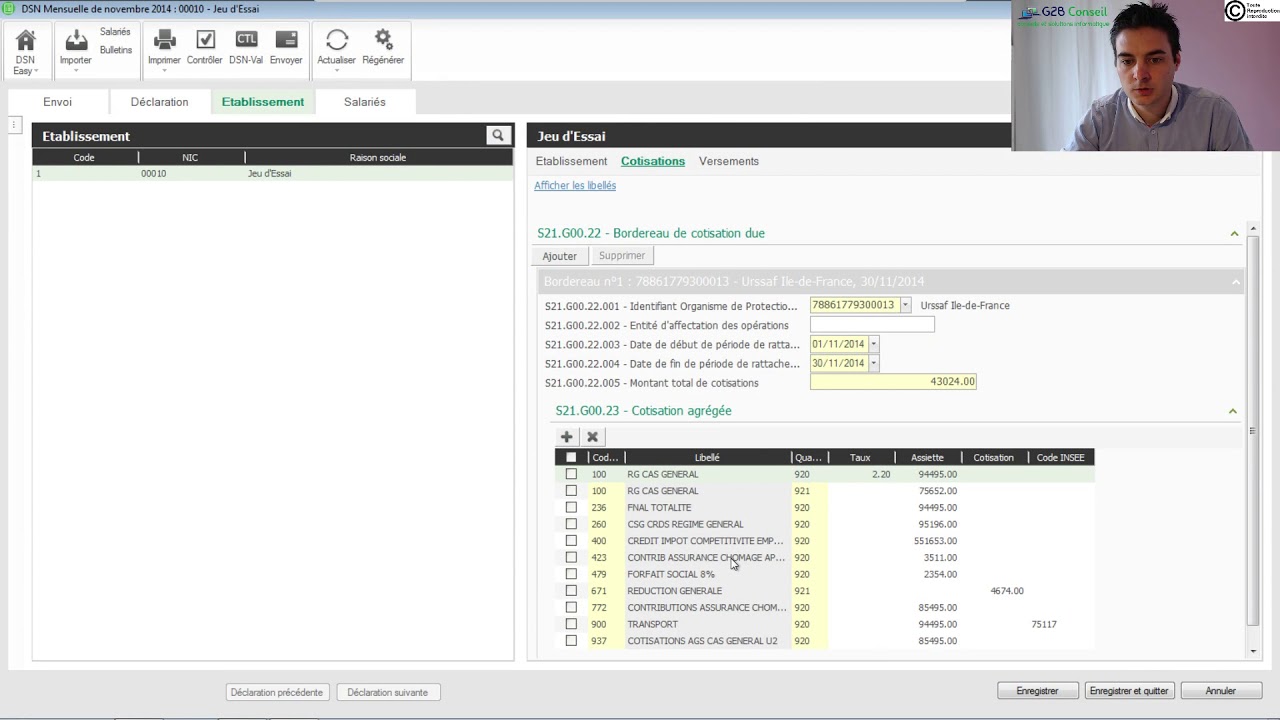This screenshot has height=720, width=1280.
Task: Click the CONTRIB ASSURANCE CHOMAGE row label
Action: 706,558
